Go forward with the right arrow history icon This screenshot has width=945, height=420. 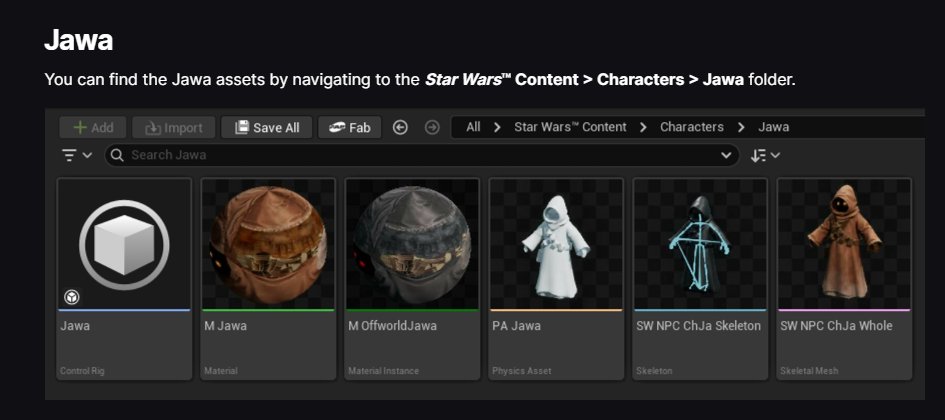click(x=432, y=127)
